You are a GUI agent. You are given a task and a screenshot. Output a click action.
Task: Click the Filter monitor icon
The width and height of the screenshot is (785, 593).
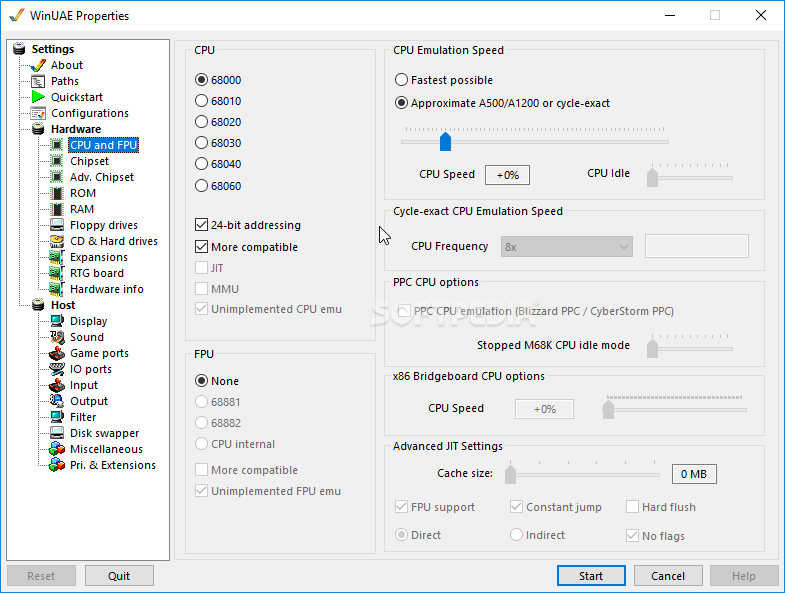coord(57,417)
